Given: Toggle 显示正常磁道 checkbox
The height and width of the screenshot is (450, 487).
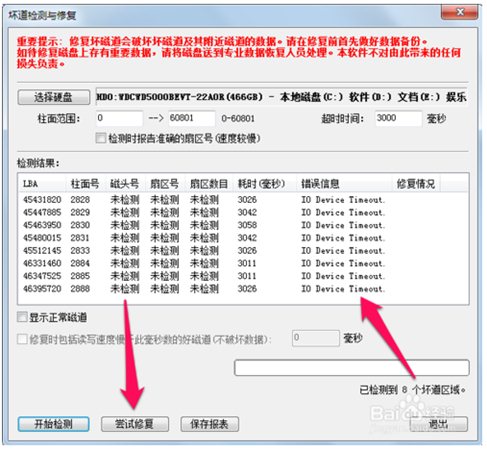Looking at the screenshot, I should 22,317.
